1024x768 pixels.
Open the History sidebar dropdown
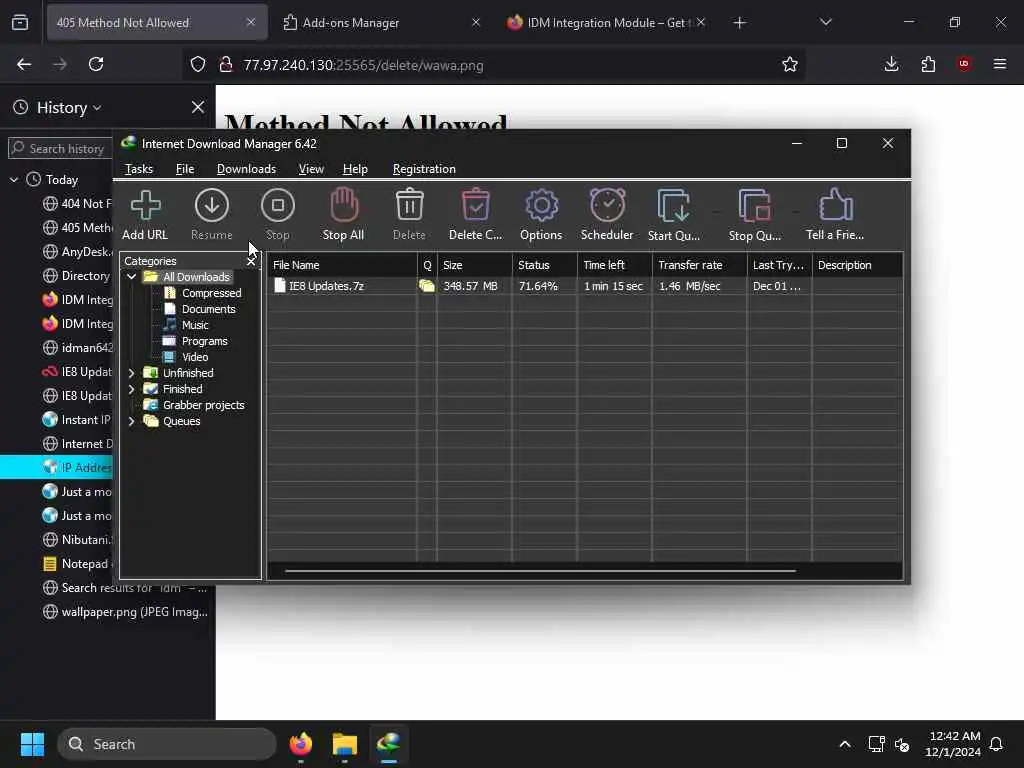(69, 108)
